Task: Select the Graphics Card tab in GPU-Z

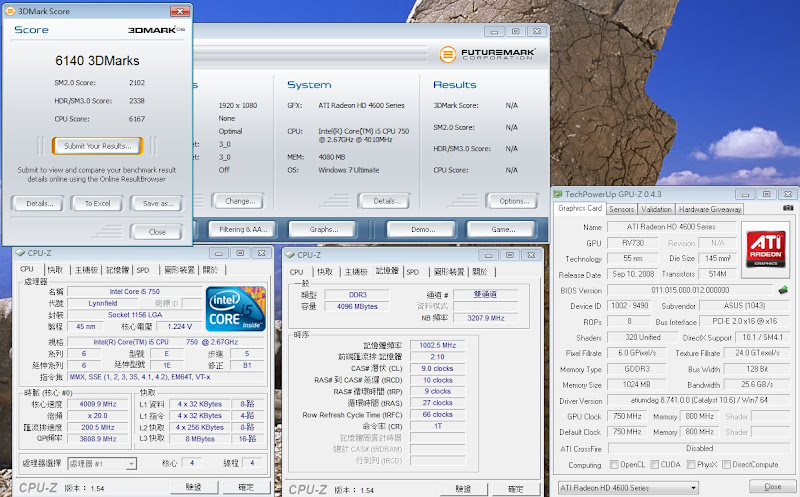Action: pyautogui.click(x=580, y=208)
